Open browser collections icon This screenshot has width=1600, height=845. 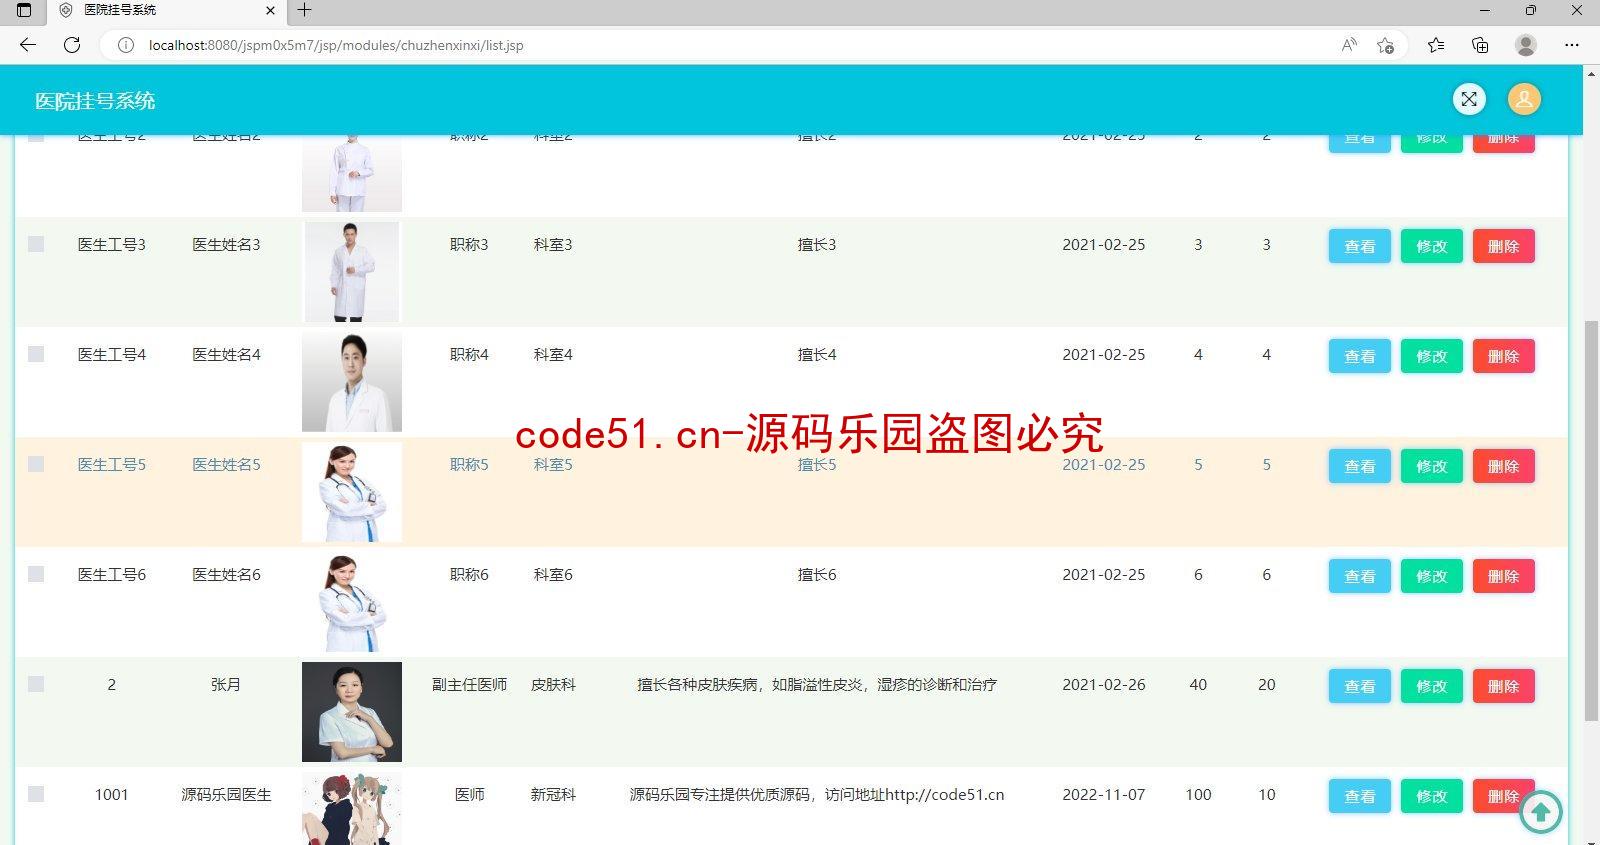tap(1480, 45)
